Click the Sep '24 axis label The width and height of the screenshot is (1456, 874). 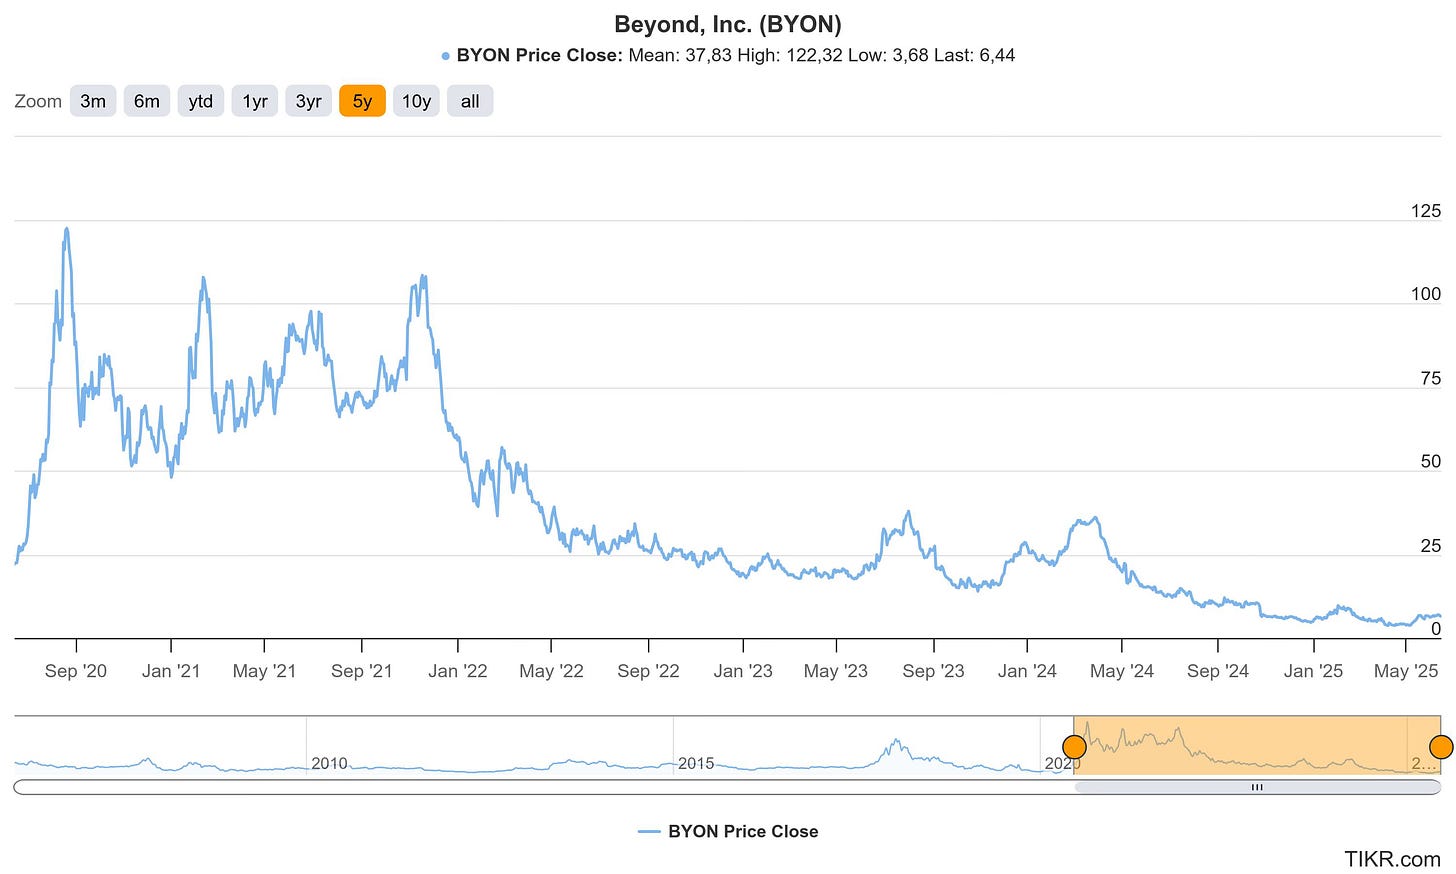pyautogui.click(x=1218, y=671)
